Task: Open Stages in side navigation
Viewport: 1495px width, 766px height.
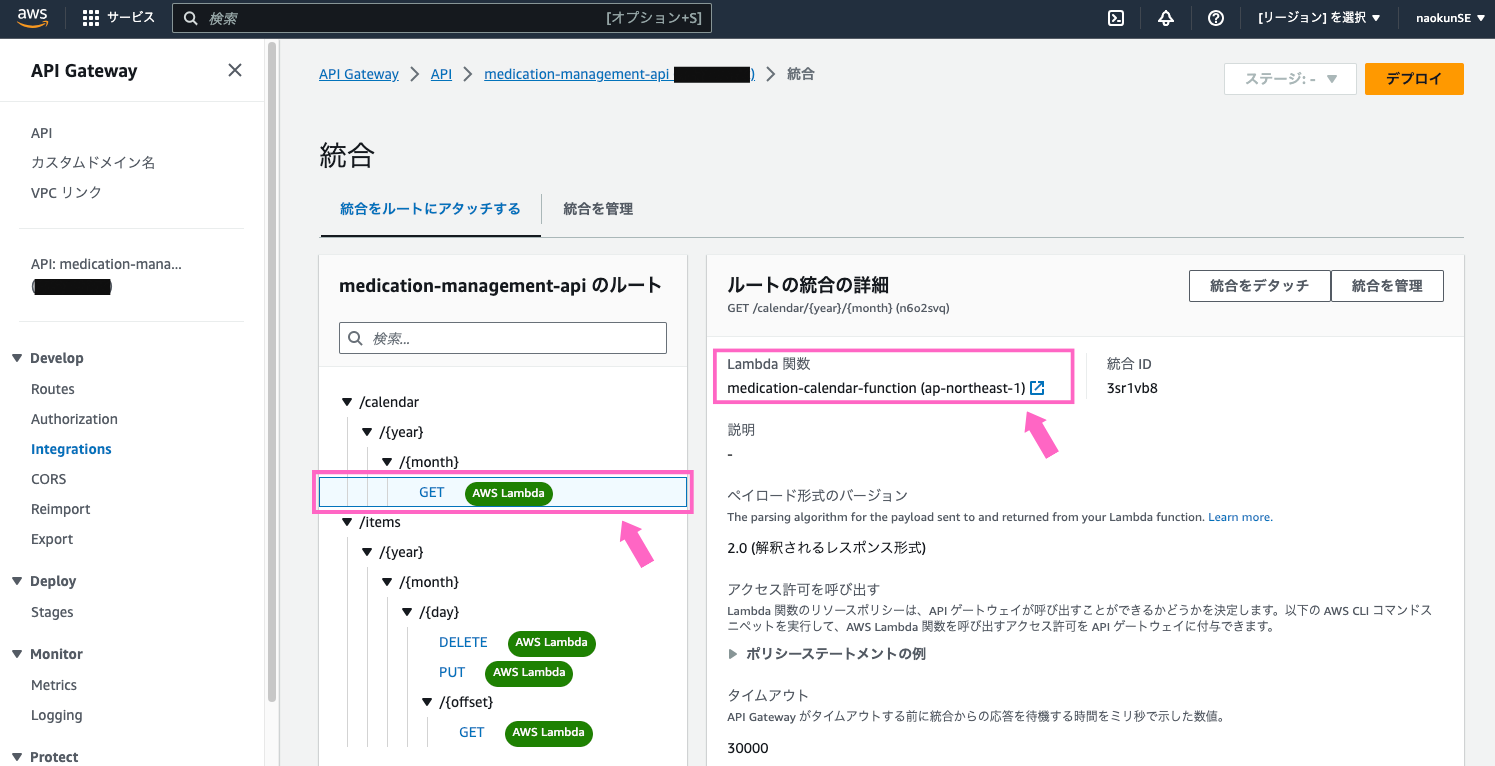Action: [x=52, y=612]
